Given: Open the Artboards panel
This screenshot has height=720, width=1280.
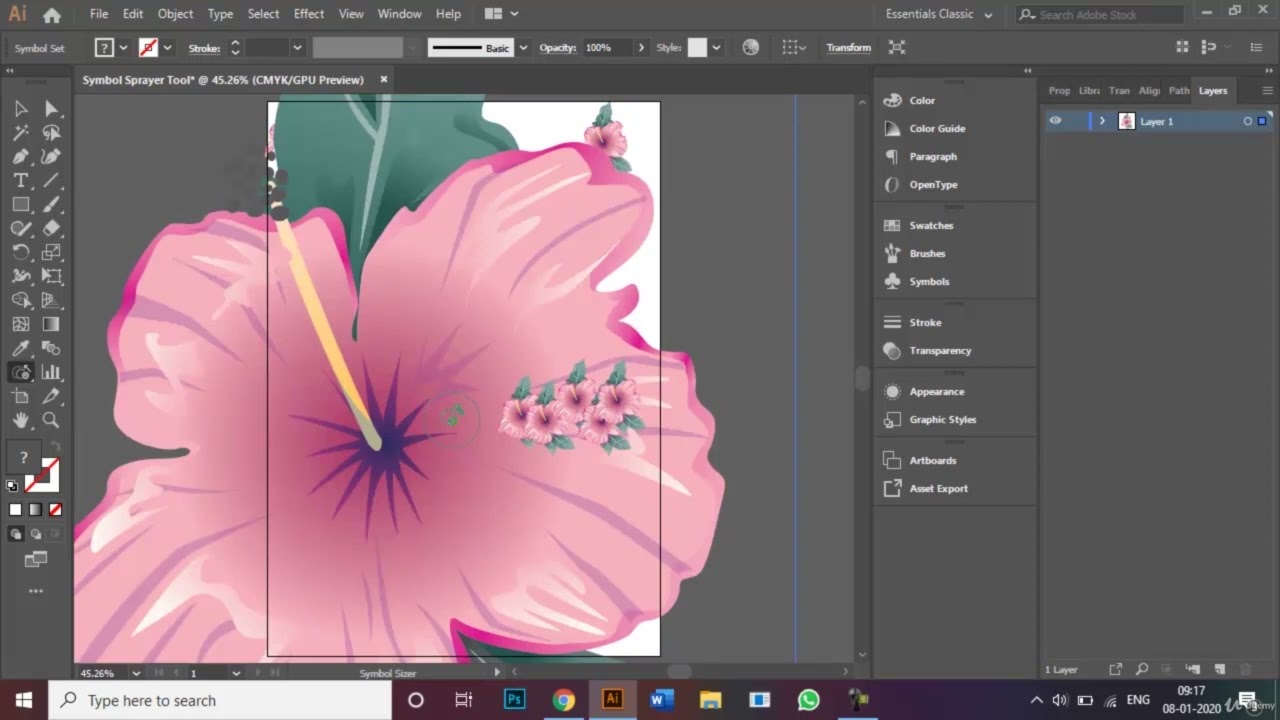Looking at the screenshot, I should click(932, 461).
